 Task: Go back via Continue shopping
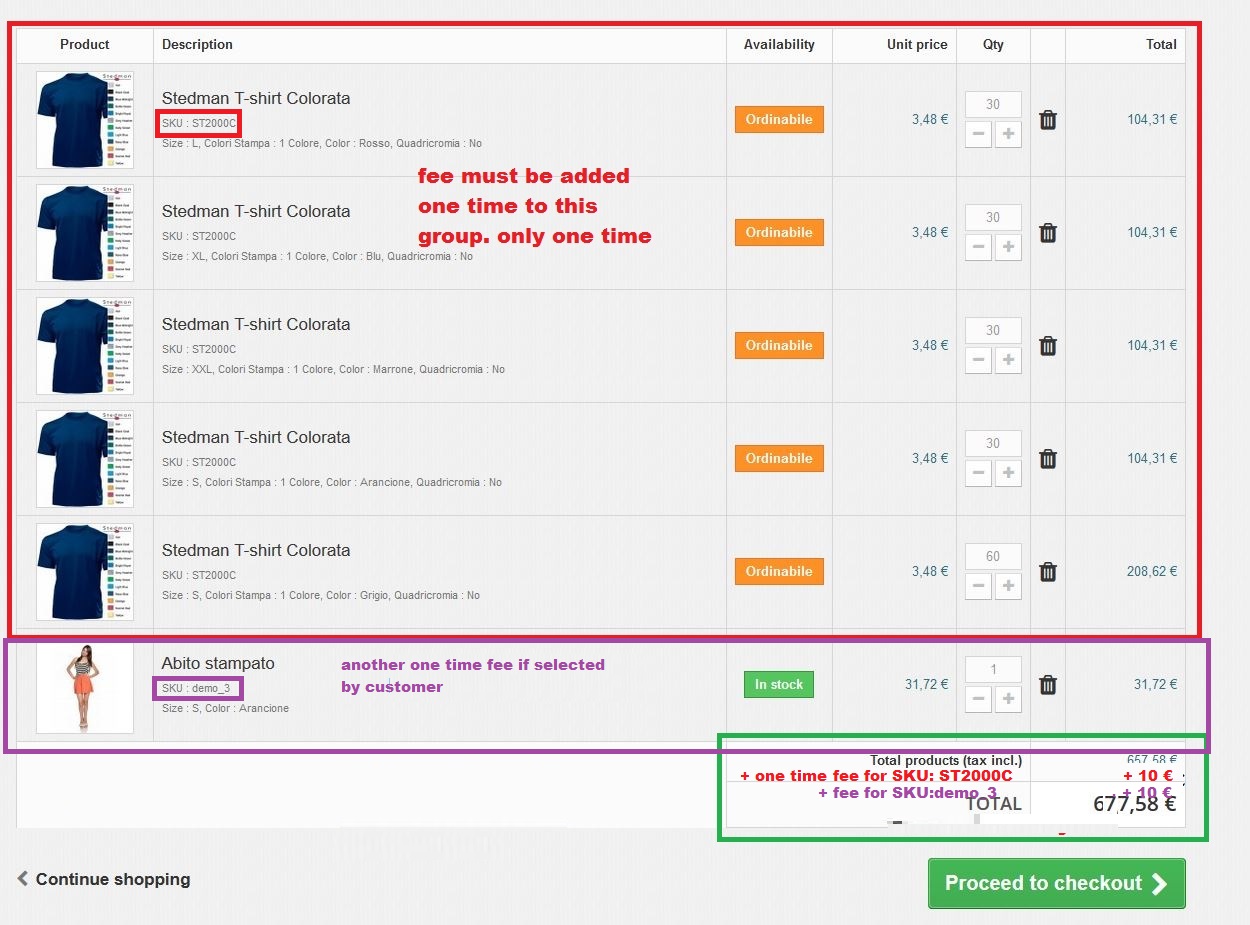[103, 879]
